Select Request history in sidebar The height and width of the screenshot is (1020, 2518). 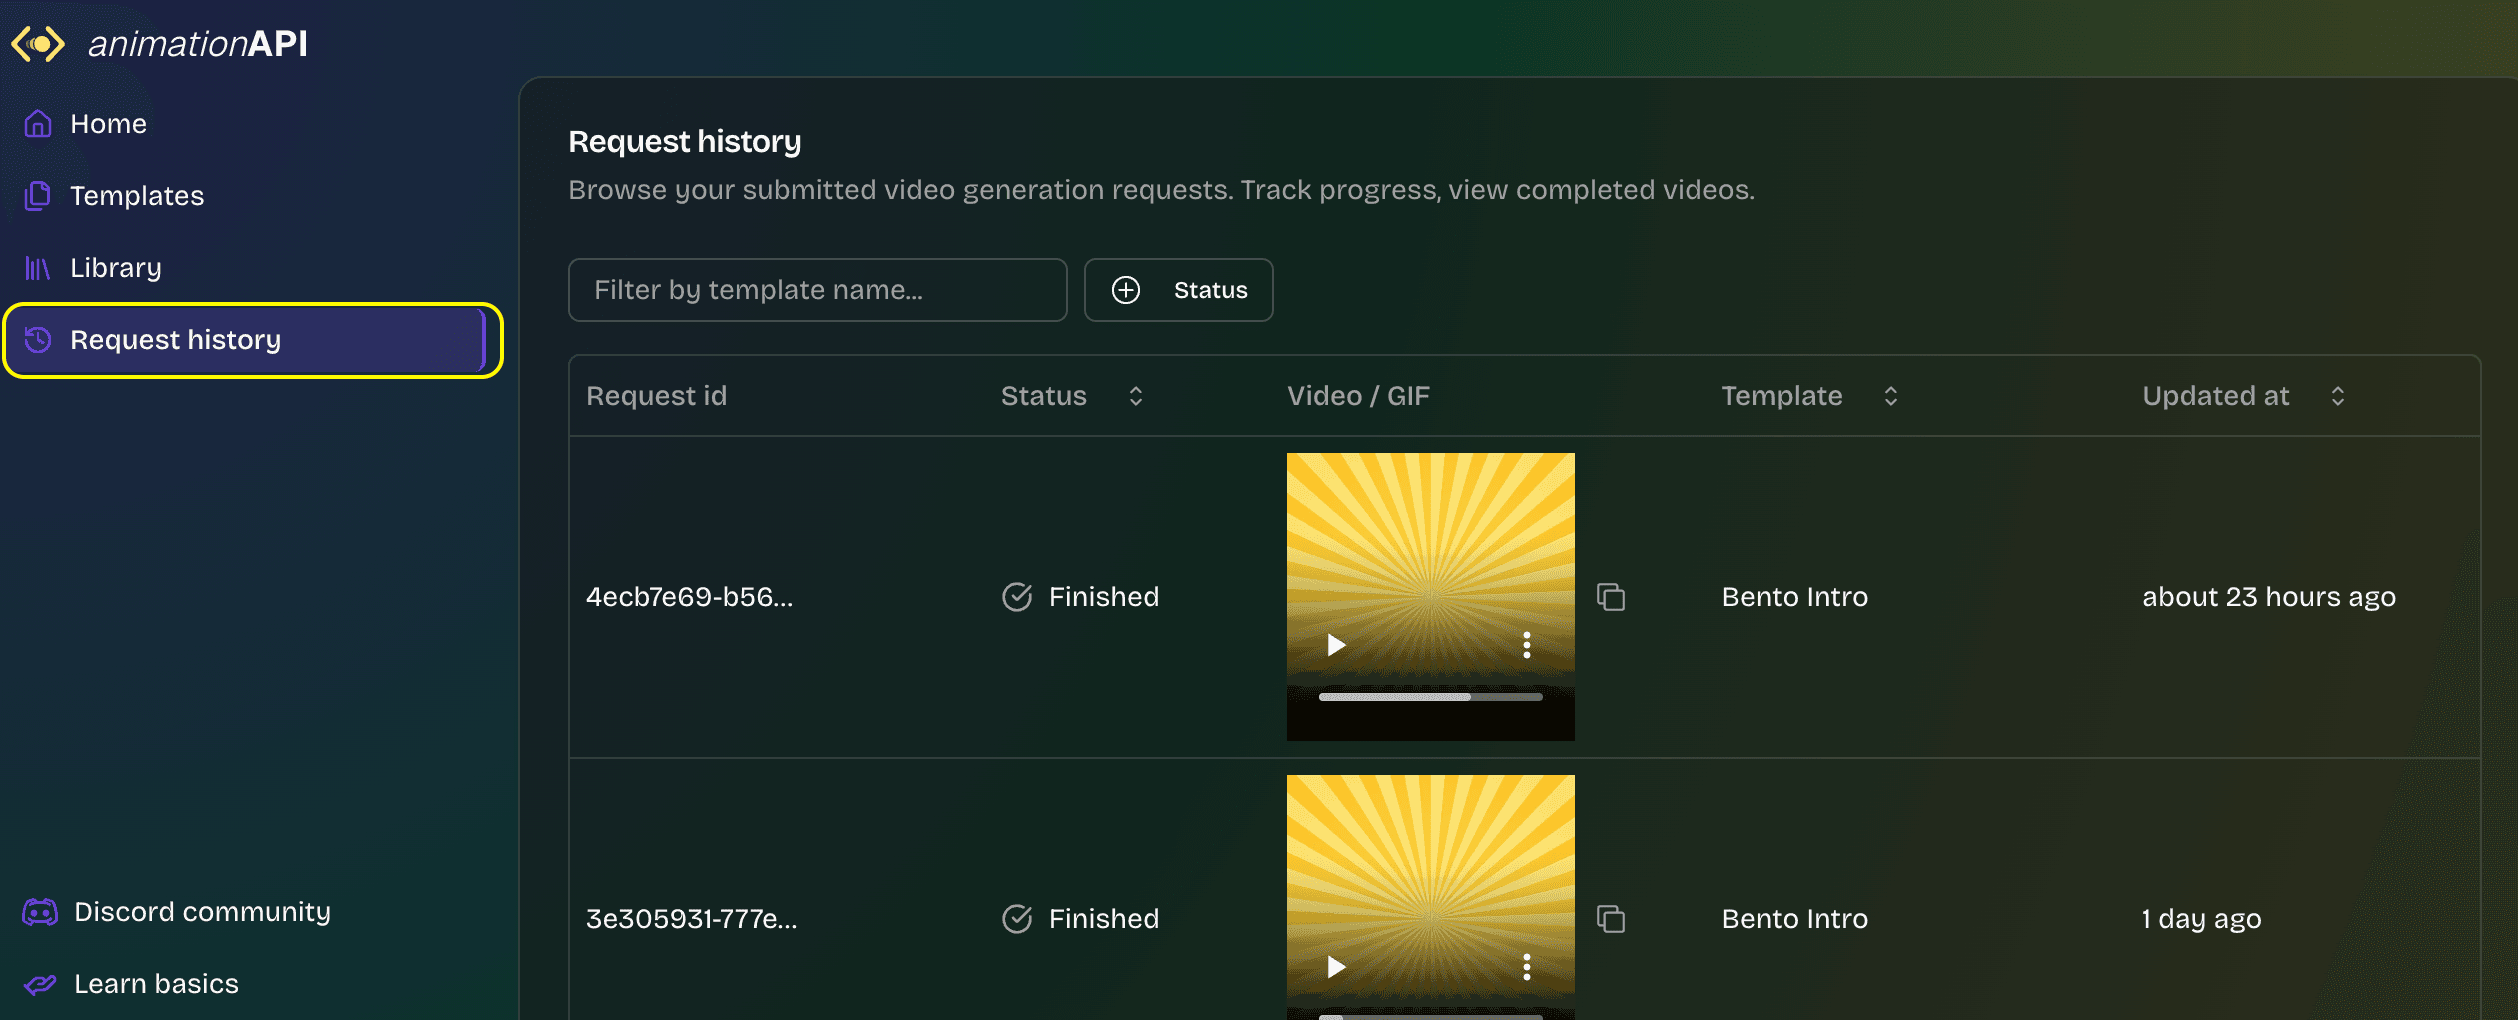[x=175, y=340]
